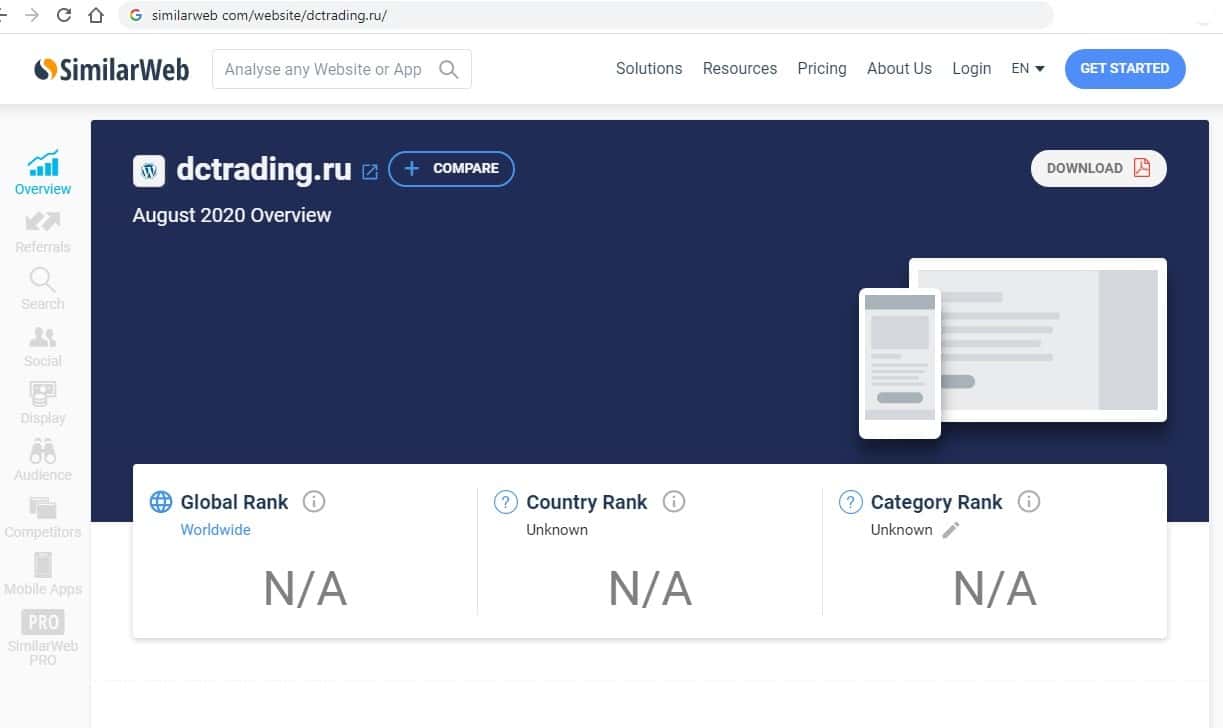Viewport: 1223px width, 728px height.
Task: Click the search magnifier icon
Action: (449, 69)
